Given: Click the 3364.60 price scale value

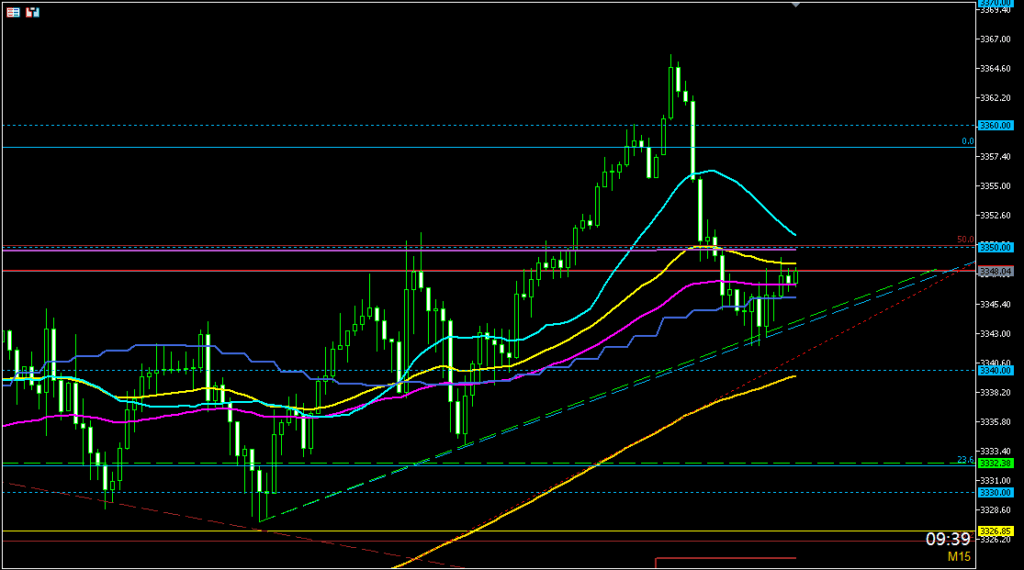Looking at the screenshot, I should [995, 69].
